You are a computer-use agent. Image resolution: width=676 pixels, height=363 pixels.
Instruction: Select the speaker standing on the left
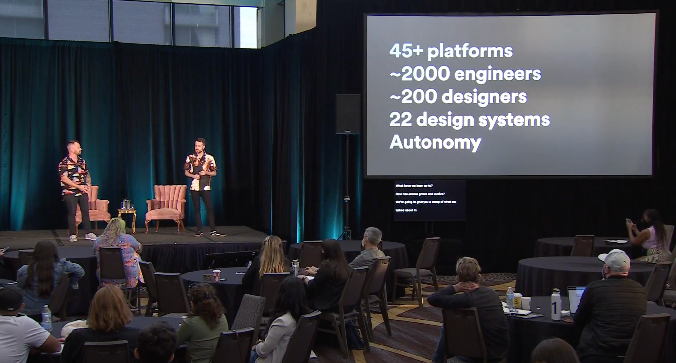76,190
